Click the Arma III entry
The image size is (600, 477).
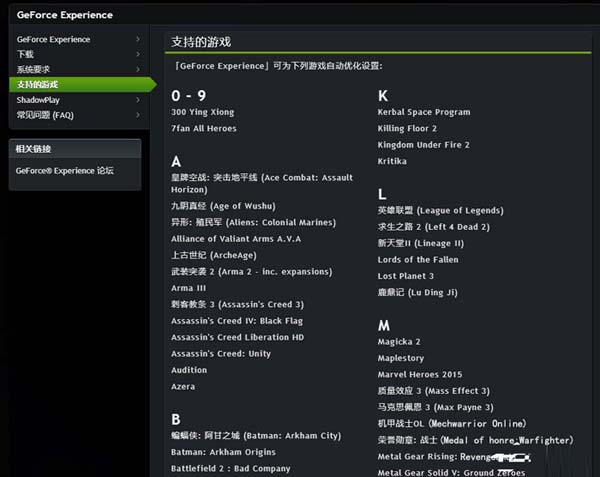pyautogui.click(x=188, y=288)
